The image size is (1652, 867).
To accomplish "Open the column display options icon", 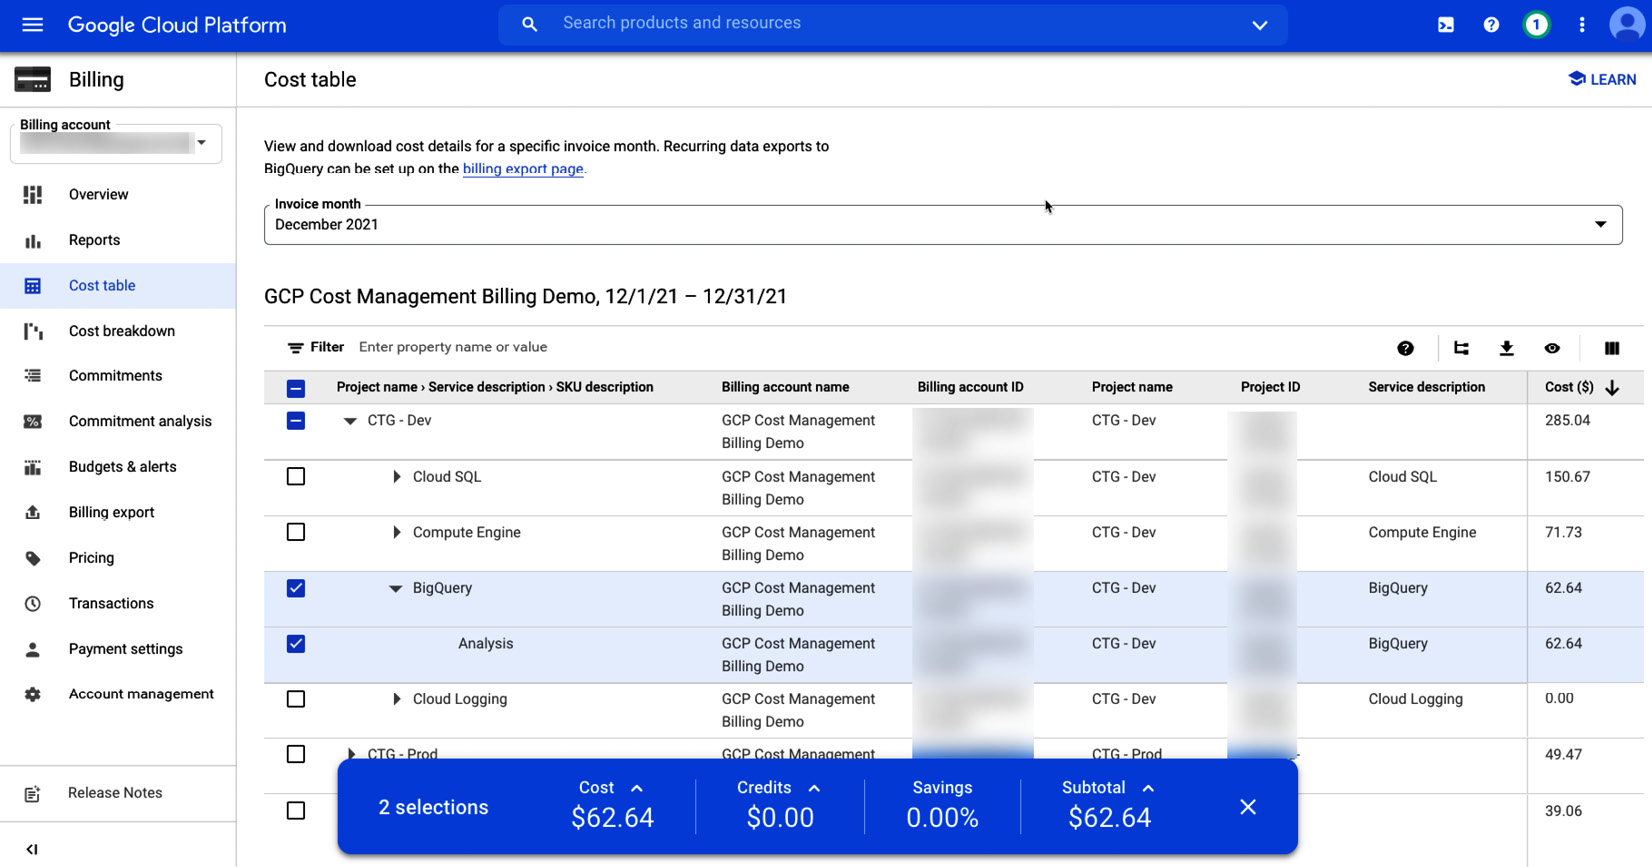I will (1612, 348).
